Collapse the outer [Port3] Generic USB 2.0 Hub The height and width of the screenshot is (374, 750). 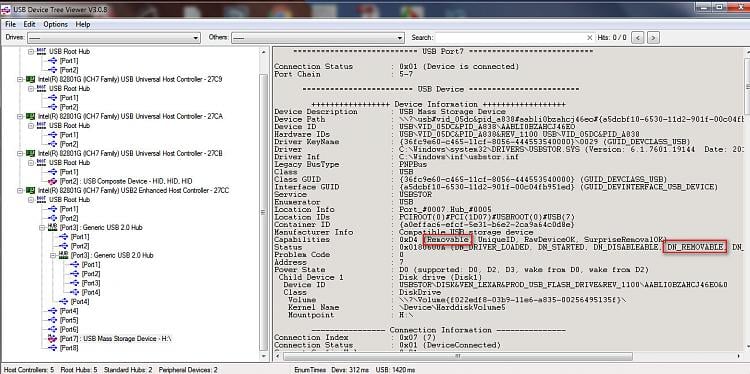[x=42, y=228]
